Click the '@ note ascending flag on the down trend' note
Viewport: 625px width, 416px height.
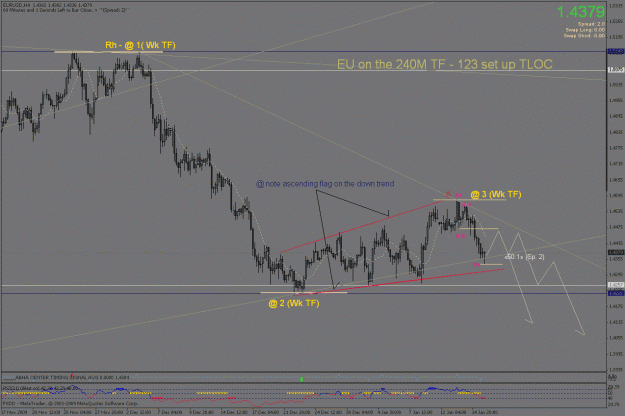(x=325, y=184)
